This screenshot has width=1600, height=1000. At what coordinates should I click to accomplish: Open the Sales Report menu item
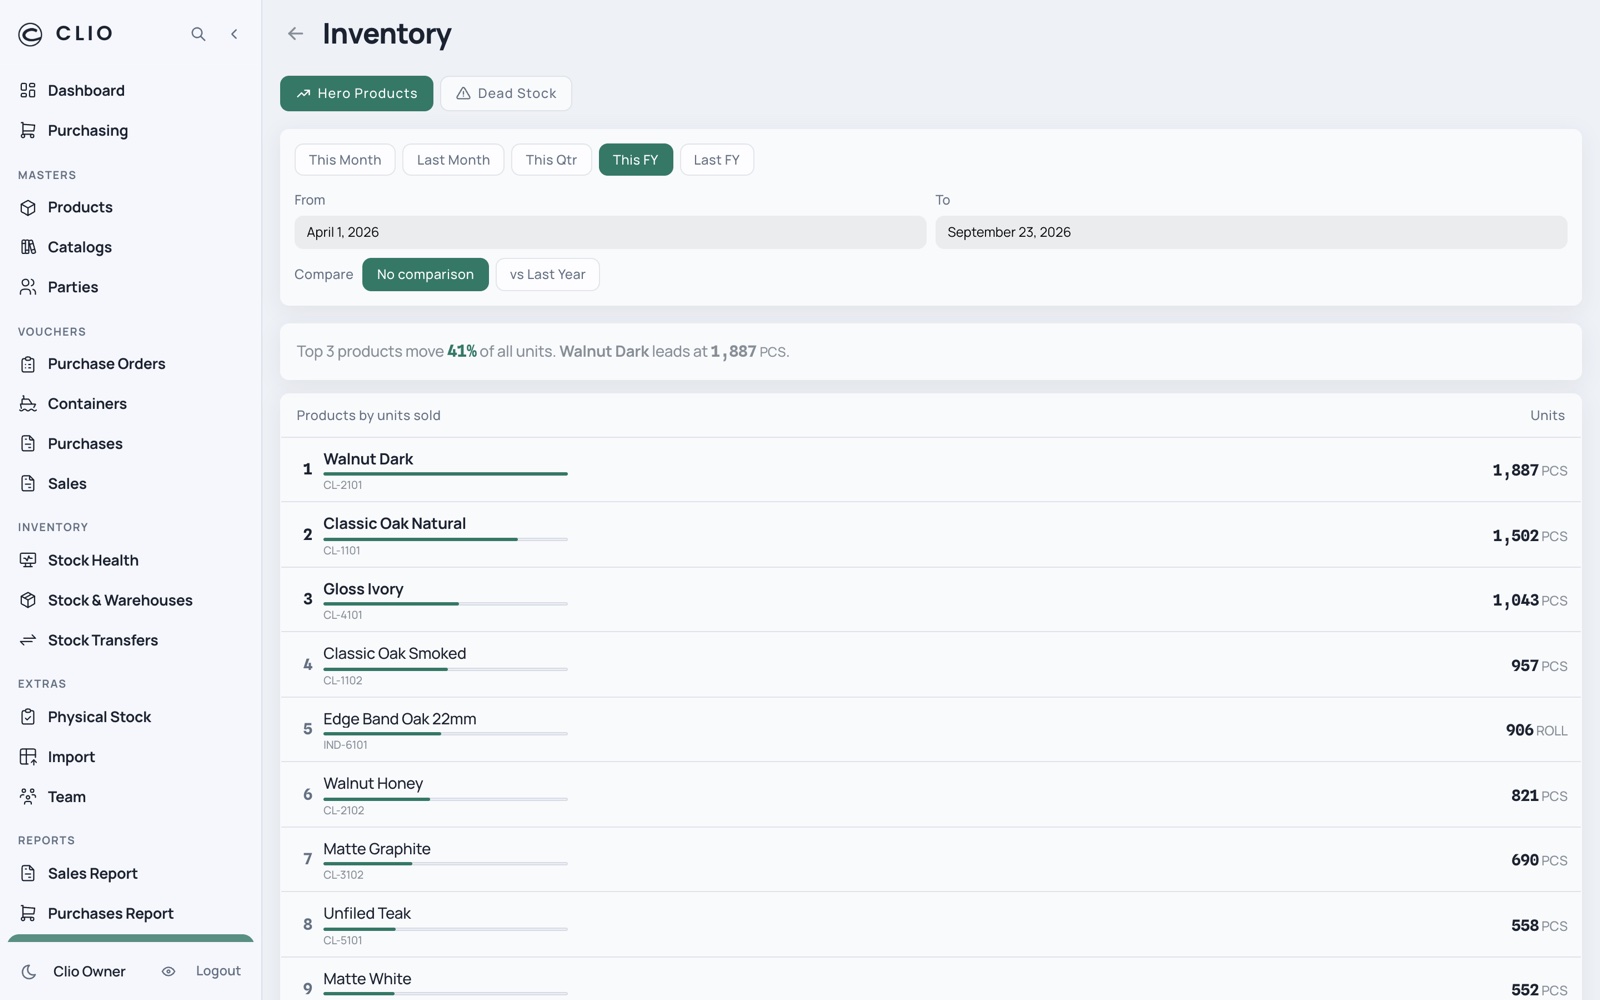coord(130,874)
